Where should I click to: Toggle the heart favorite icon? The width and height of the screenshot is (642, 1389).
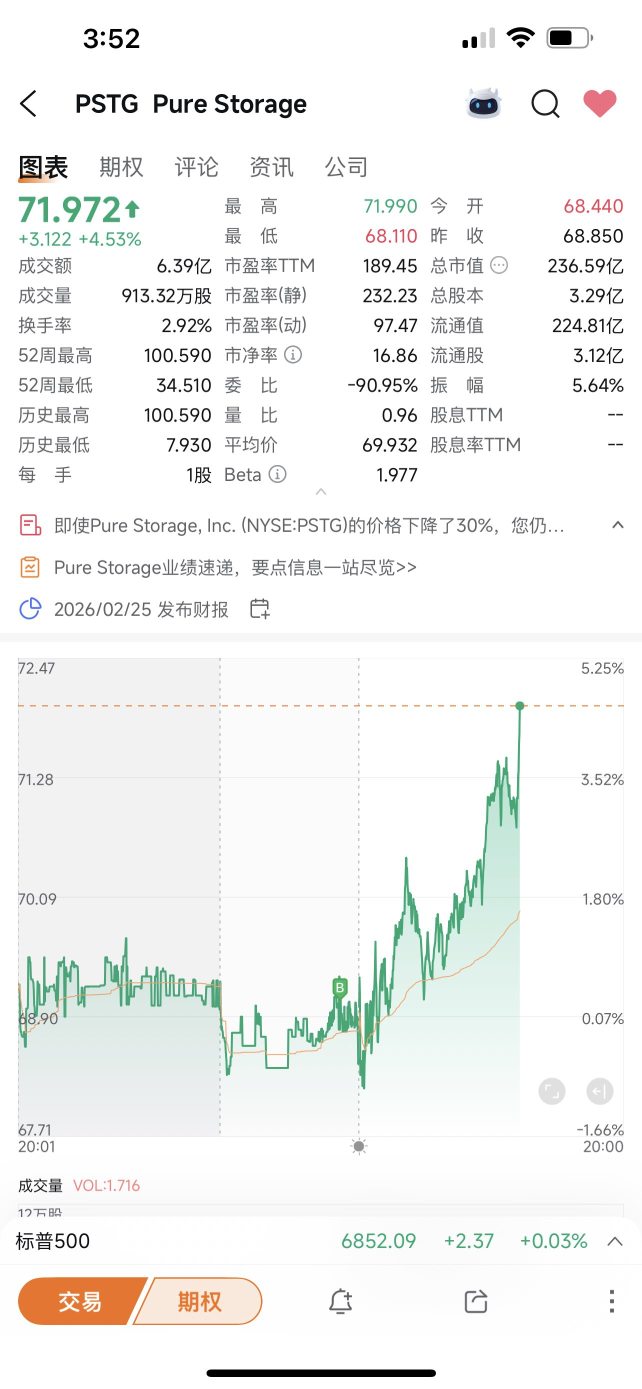point(600,103)
